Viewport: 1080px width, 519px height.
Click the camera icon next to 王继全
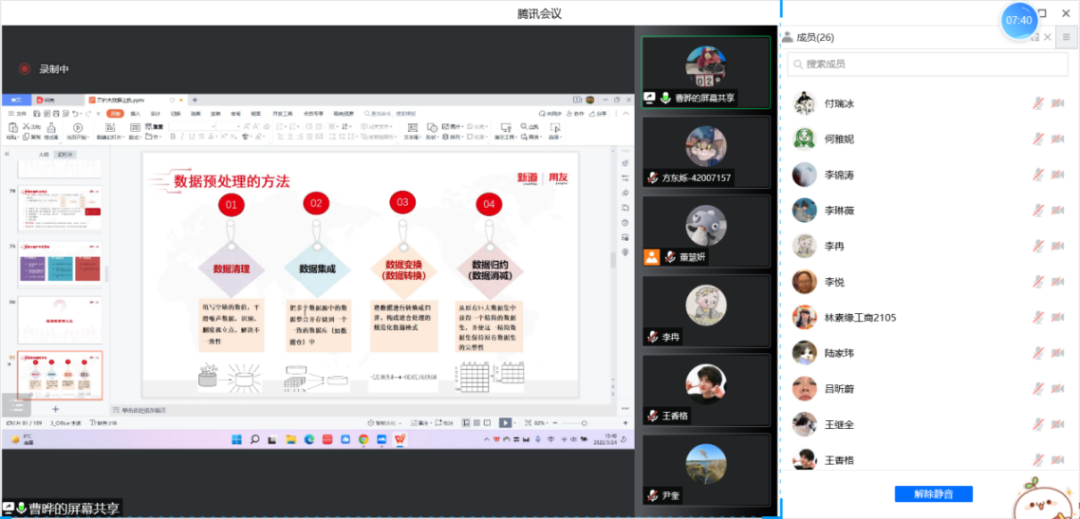click(x=1058, y=424)
